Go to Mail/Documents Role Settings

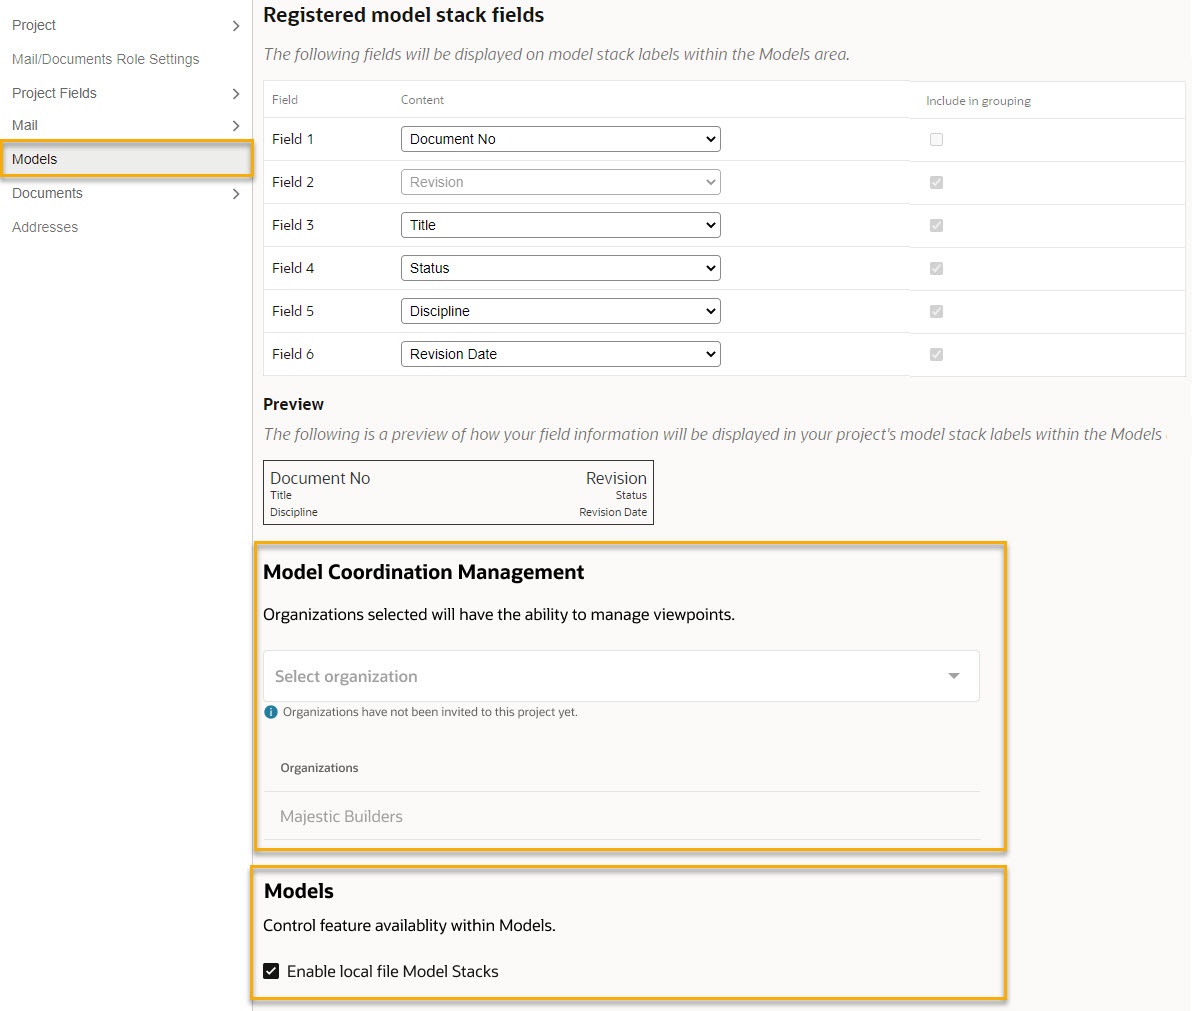tap(106, 59)
